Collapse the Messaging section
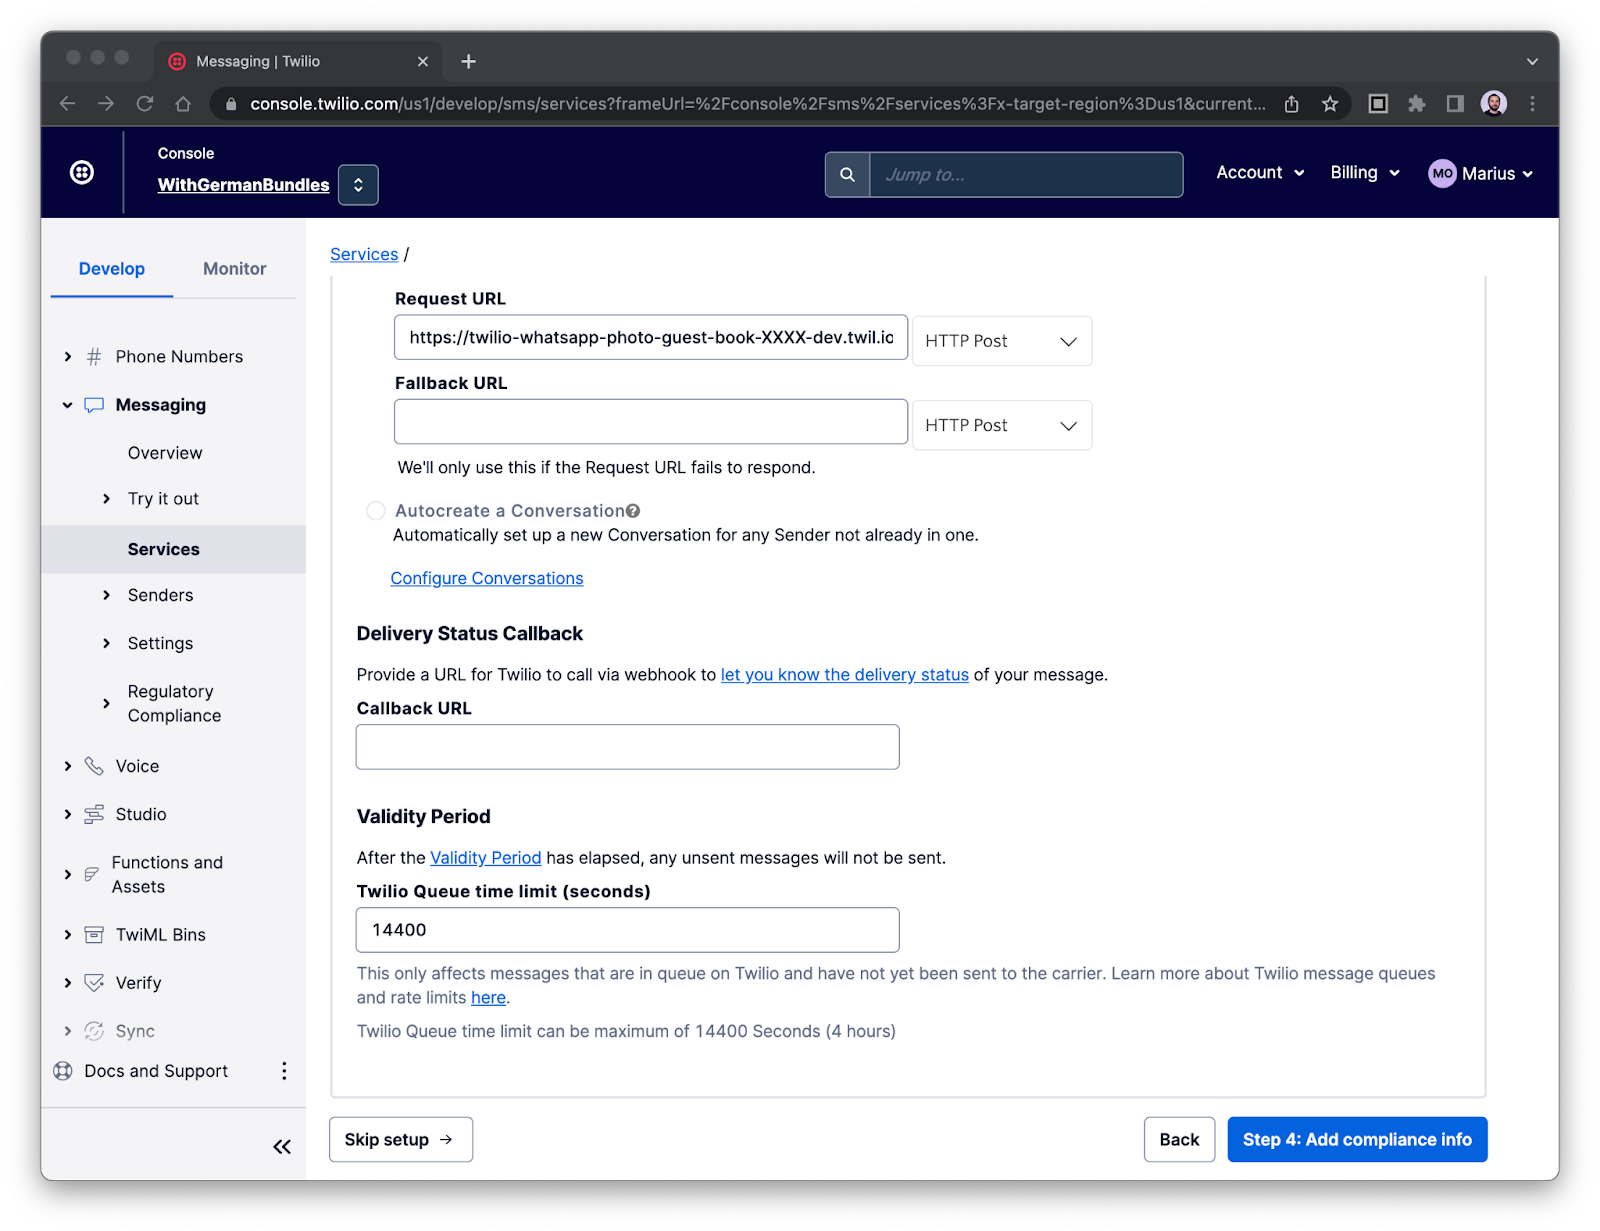This screenshot has width=1600, height=1231. tap(68, 405)
